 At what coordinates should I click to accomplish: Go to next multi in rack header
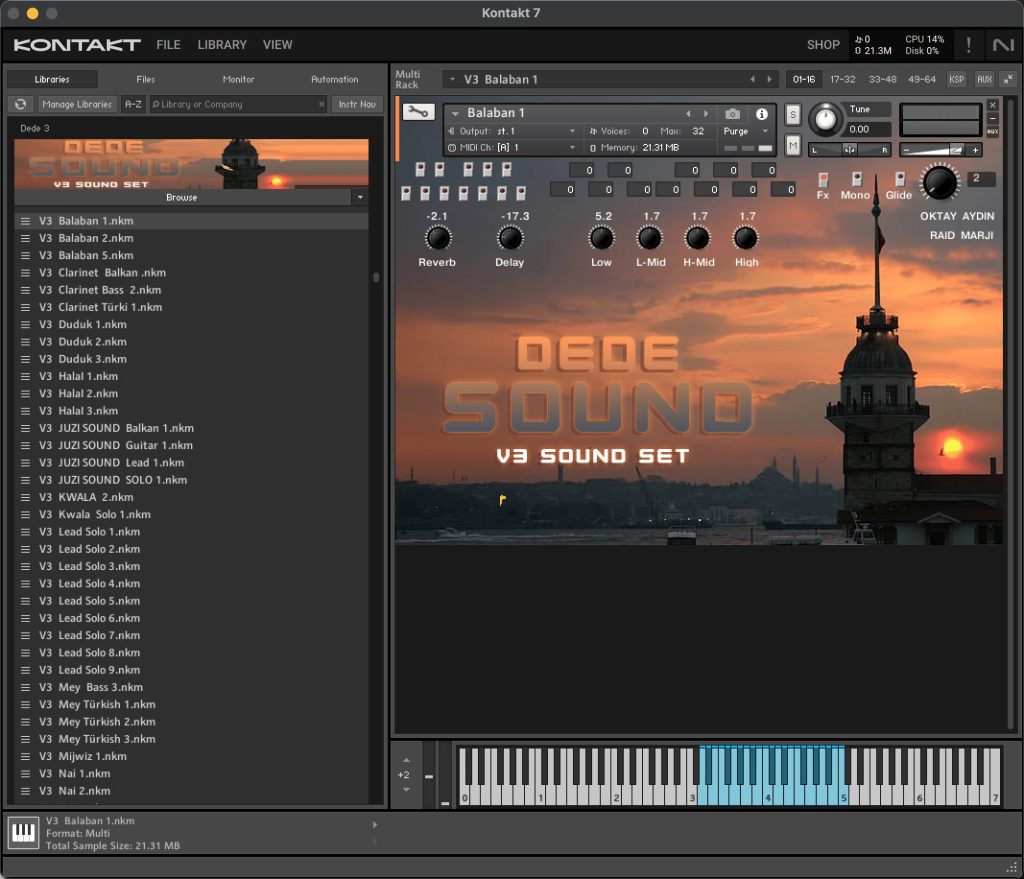tap(769, 79)
